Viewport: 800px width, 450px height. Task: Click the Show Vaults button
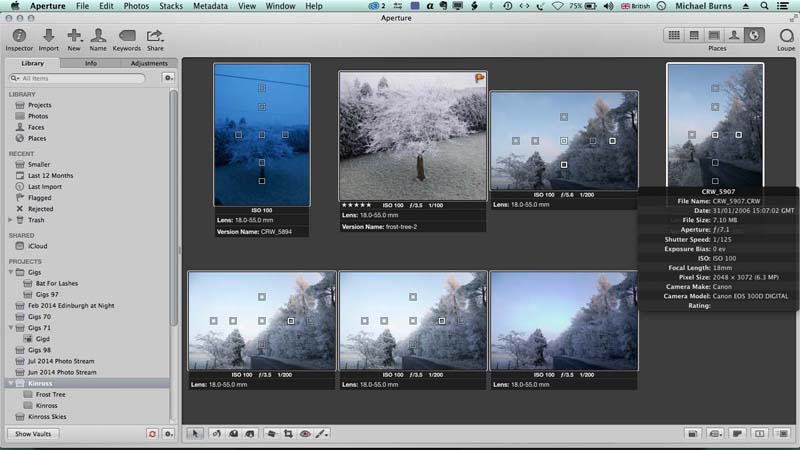coord(33,434)
